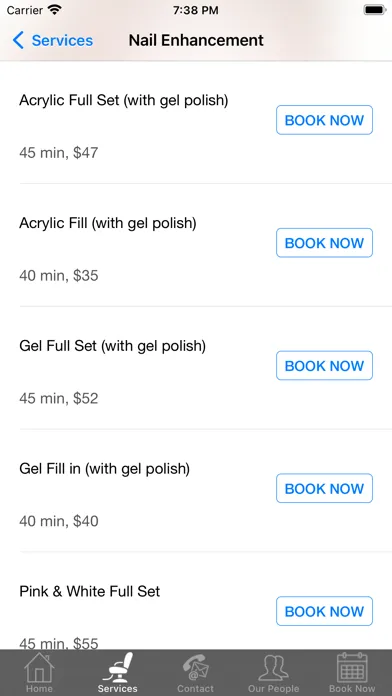
Task: Select Gel Fill in (with gel polish) title
Action: click(x=105, y=469)
